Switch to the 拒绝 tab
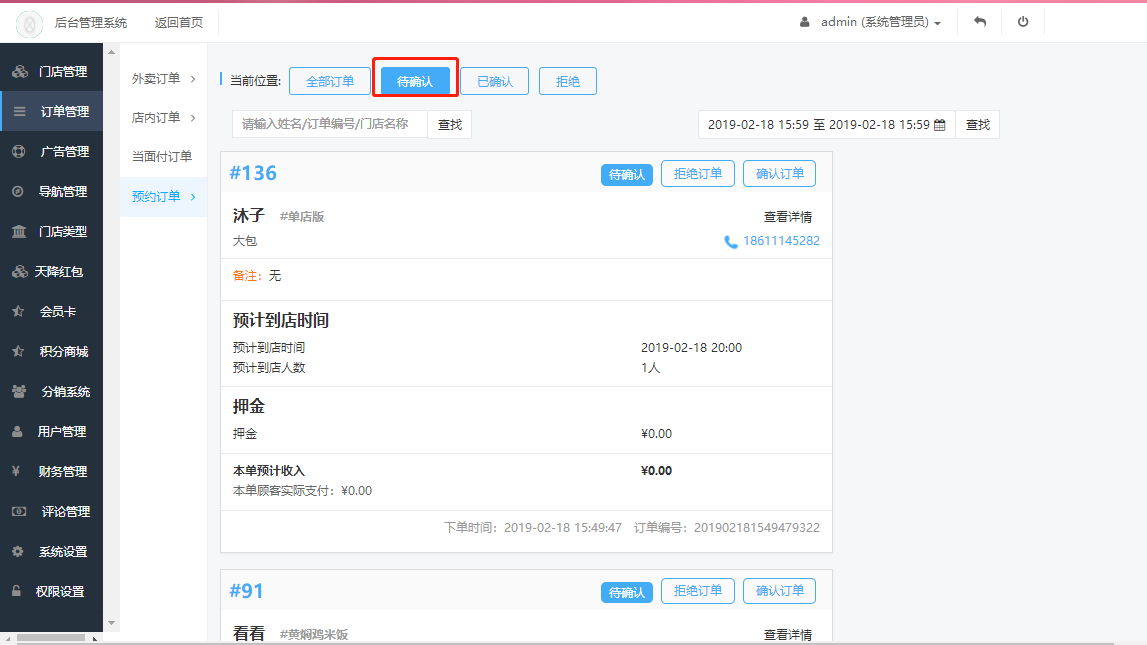 (x=568, y=81)
